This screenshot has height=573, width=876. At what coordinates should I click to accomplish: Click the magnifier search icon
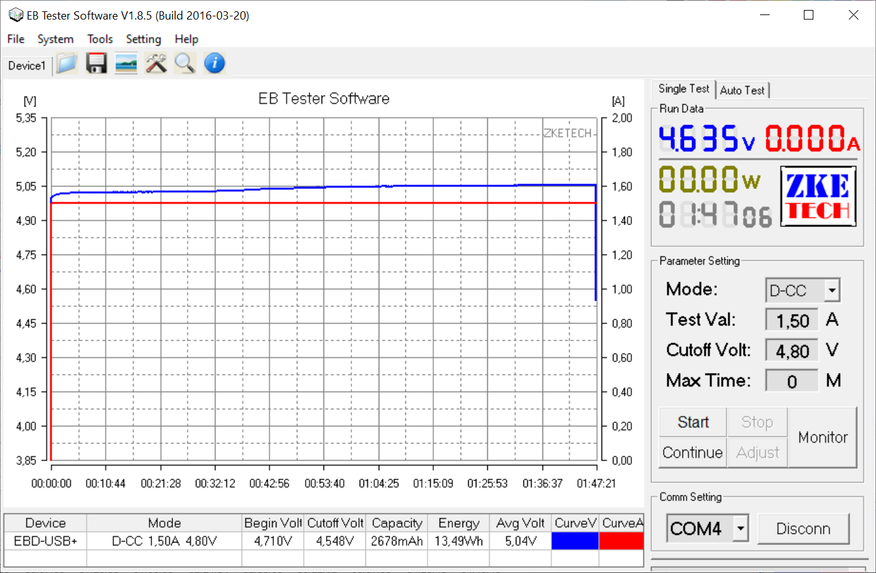185,64
